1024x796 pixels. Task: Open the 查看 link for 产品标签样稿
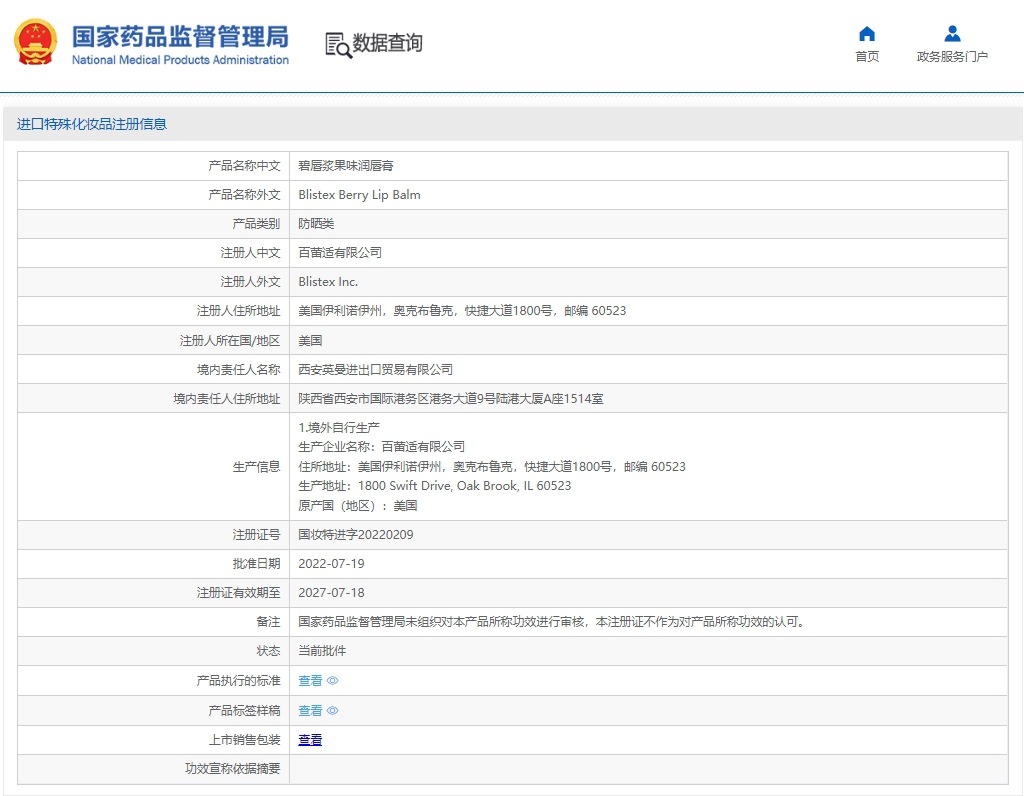(310, 711)
